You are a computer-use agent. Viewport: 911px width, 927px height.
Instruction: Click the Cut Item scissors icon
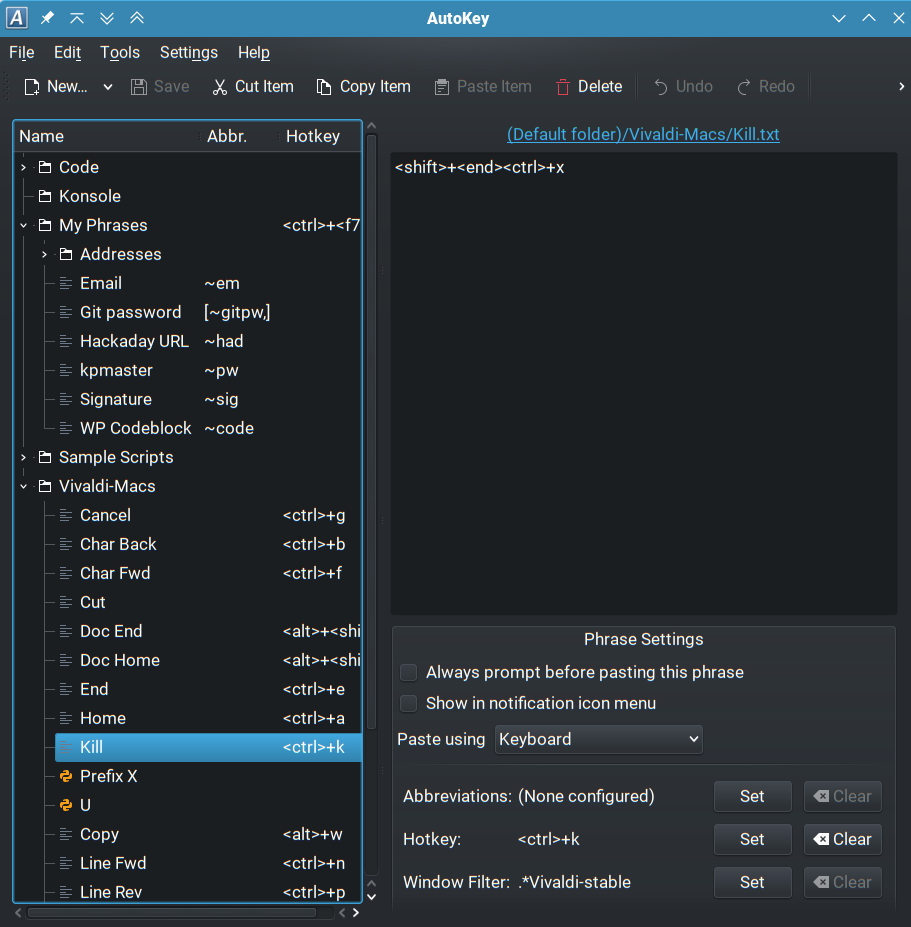pos(220,87)
